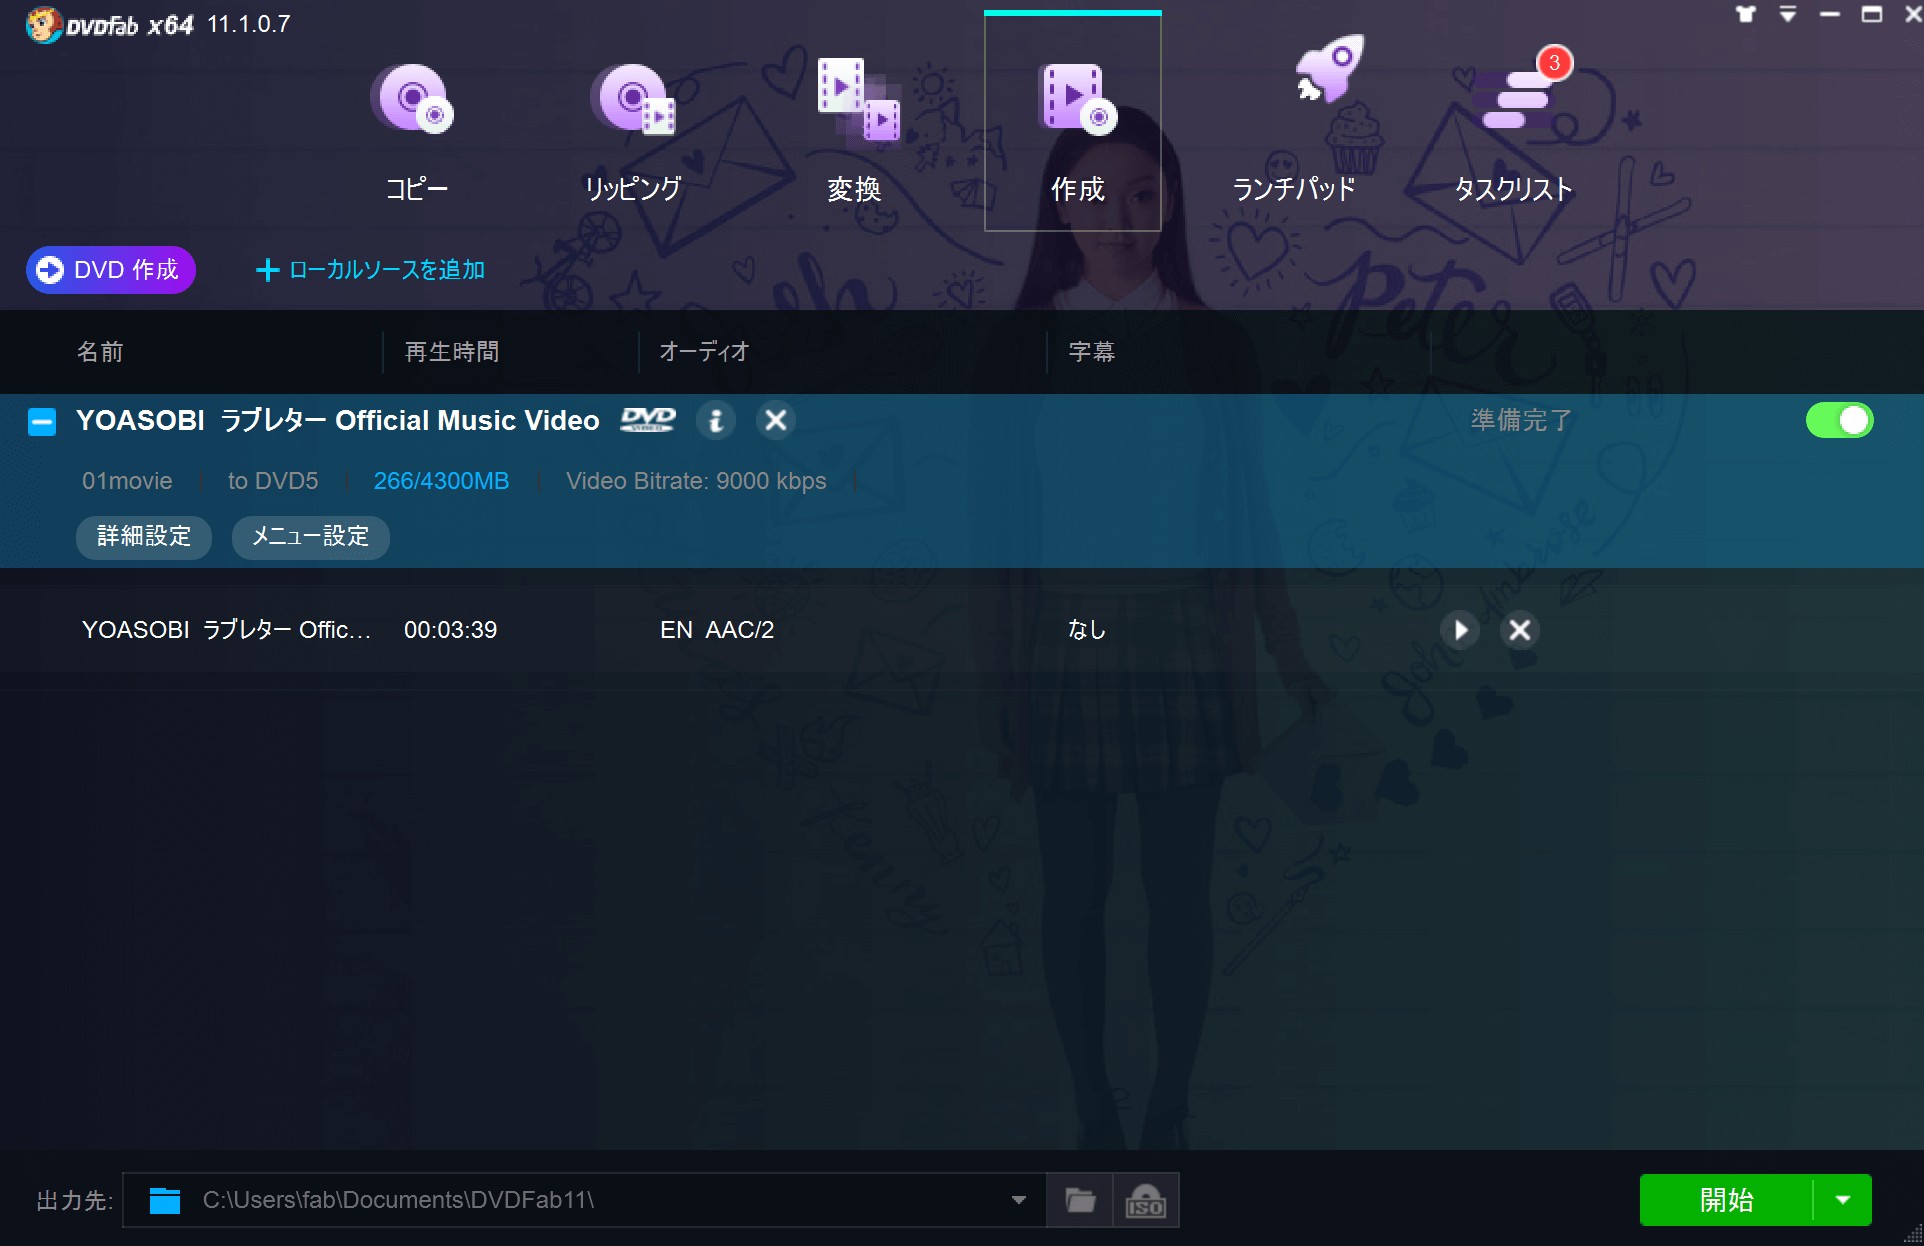Open the EN AAC/2 audio selection
This screenshot has height=1246, width=1924.
tap(717, 630)
